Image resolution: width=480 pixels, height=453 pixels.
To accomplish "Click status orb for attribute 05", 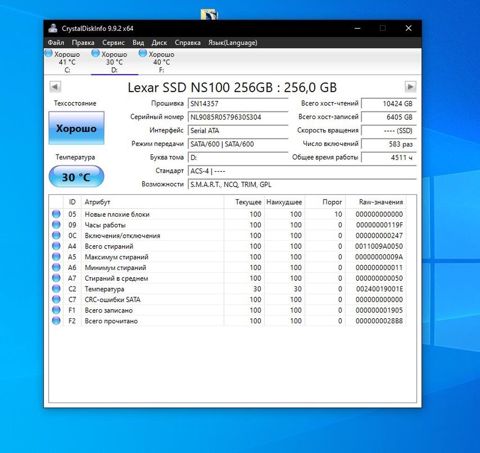I will point(56,214).
